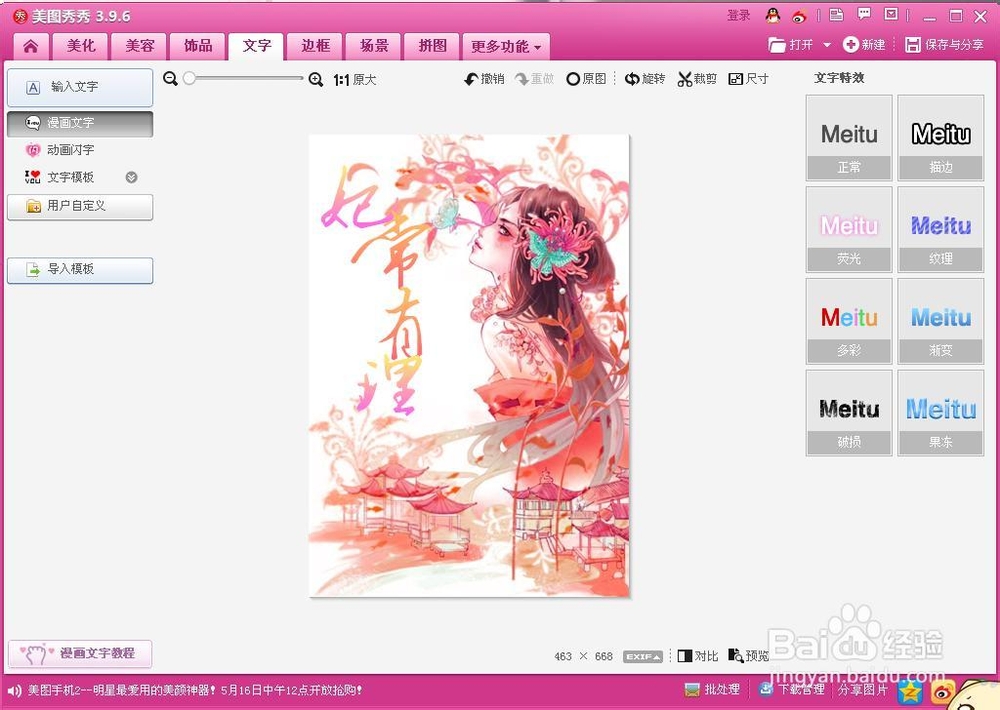Image resolution: width=1000 pixels, height=710 pixels.
Task: Click the 旋转 rotate tool
Action: (645, 79)
